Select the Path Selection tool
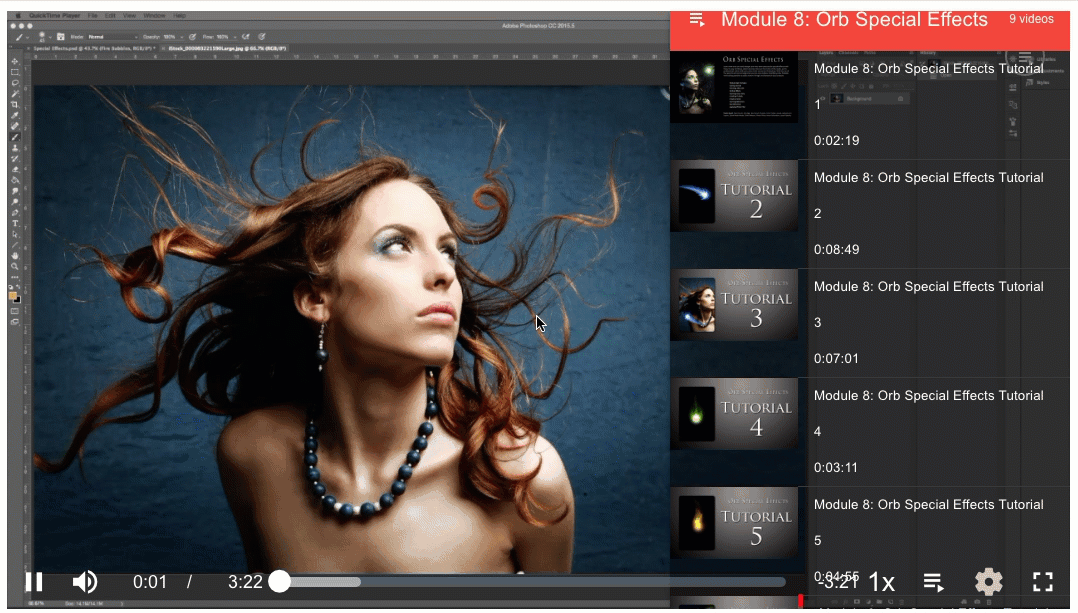Viewport: 1078px width, 613px height. click(x=14, y=234)
